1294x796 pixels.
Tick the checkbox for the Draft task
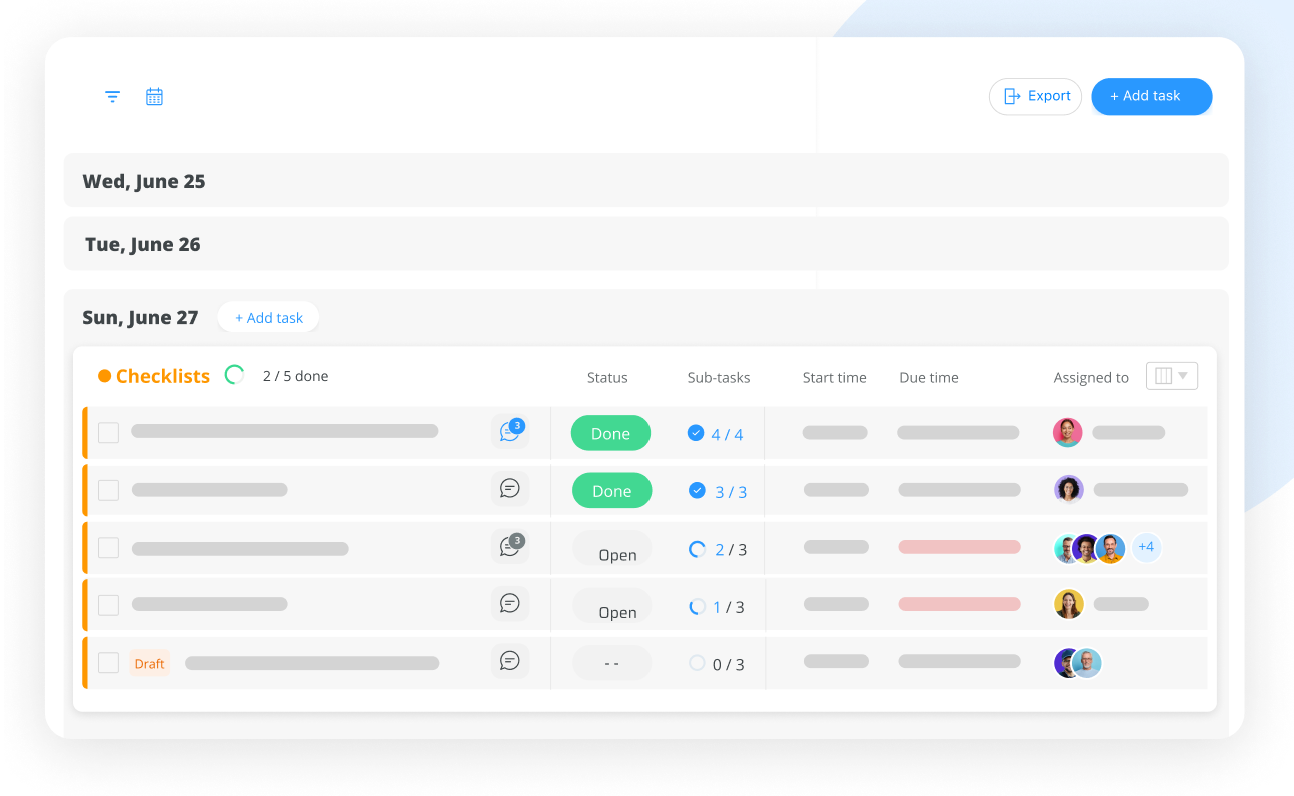pyautogui.click(x=108, y=663)
